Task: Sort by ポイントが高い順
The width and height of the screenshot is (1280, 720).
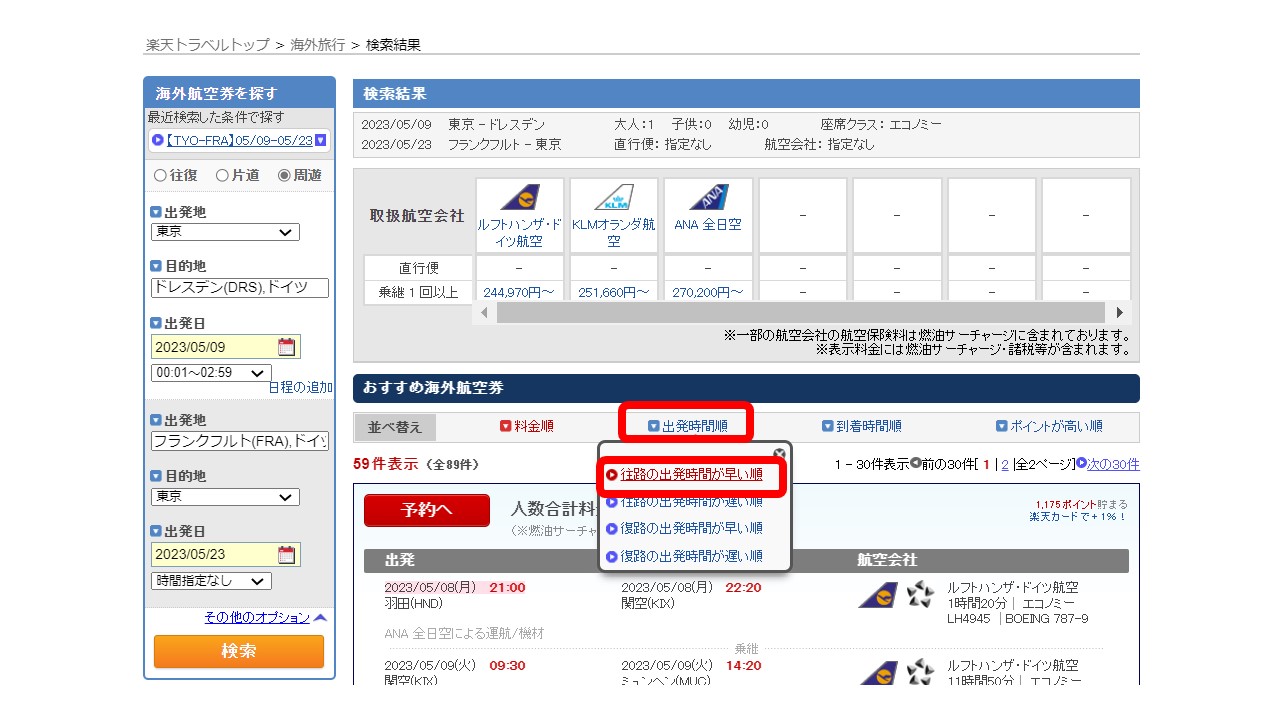Action: pos(1049,426)
